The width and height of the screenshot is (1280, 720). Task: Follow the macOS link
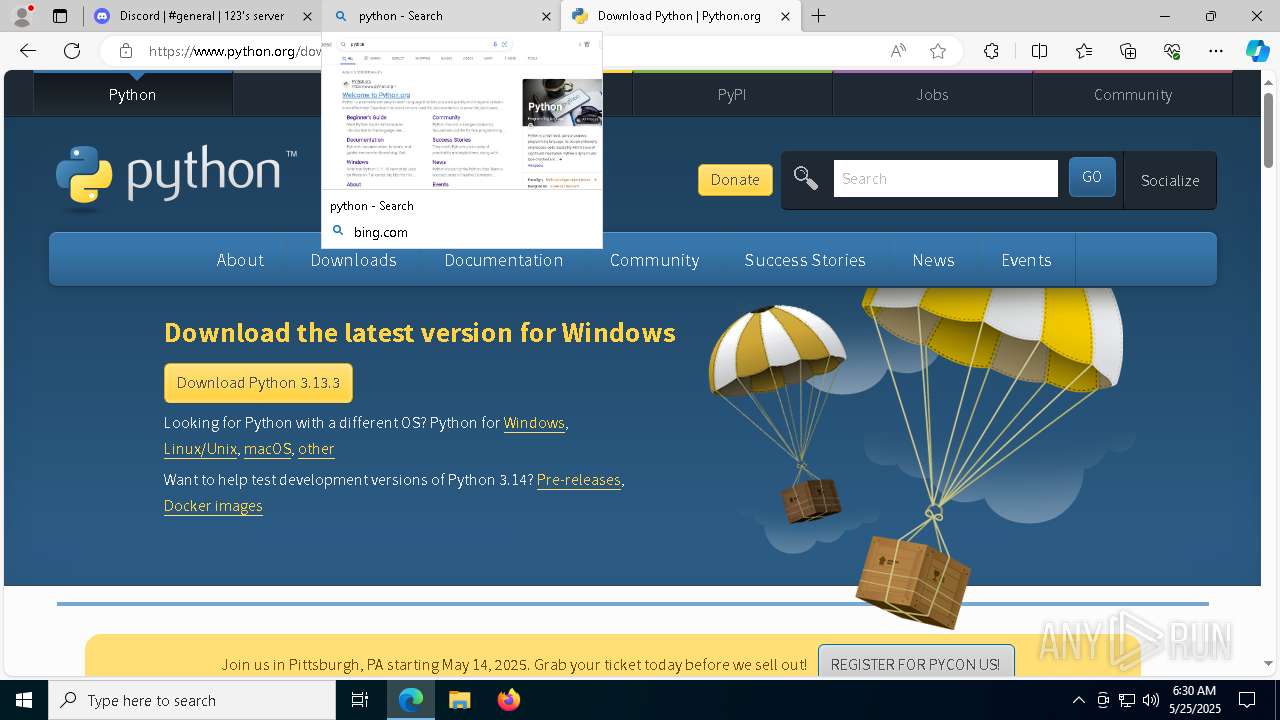point(267,449)
